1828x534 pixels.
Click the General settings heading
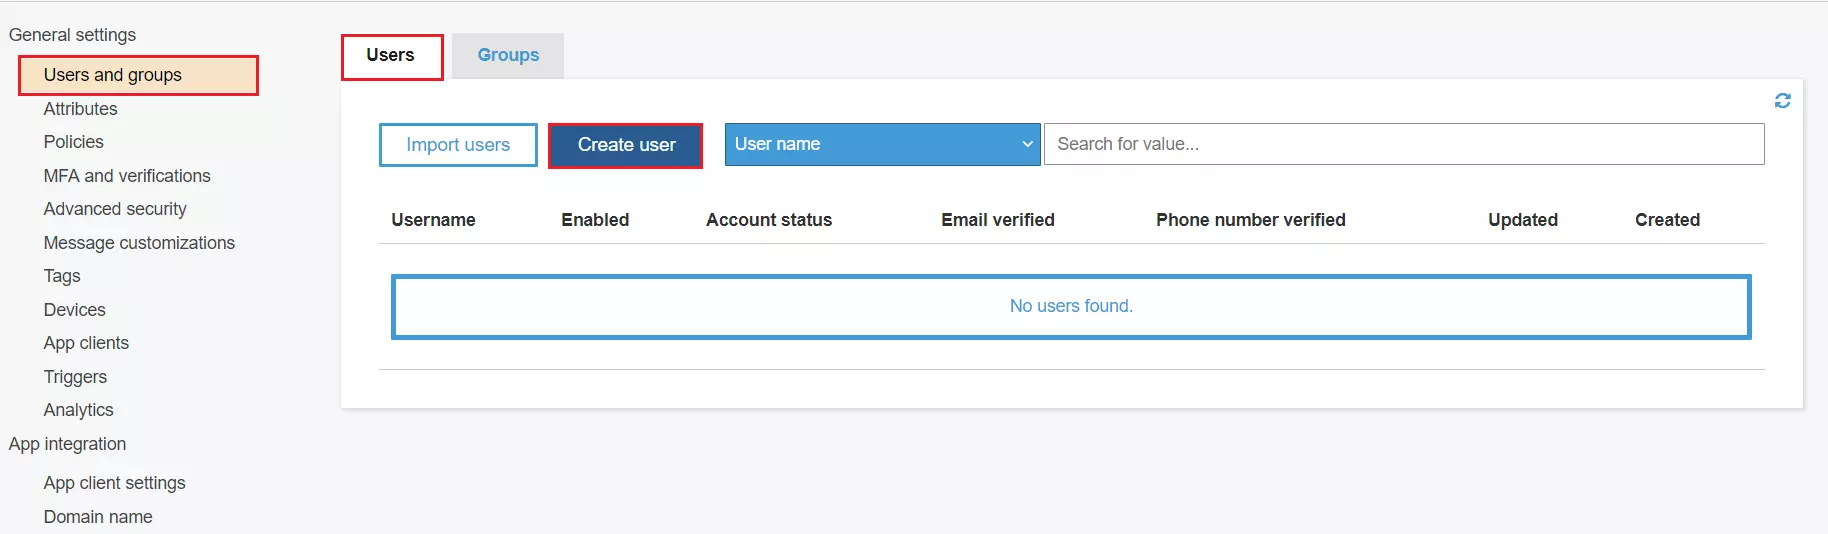click(x=72, y=35)
